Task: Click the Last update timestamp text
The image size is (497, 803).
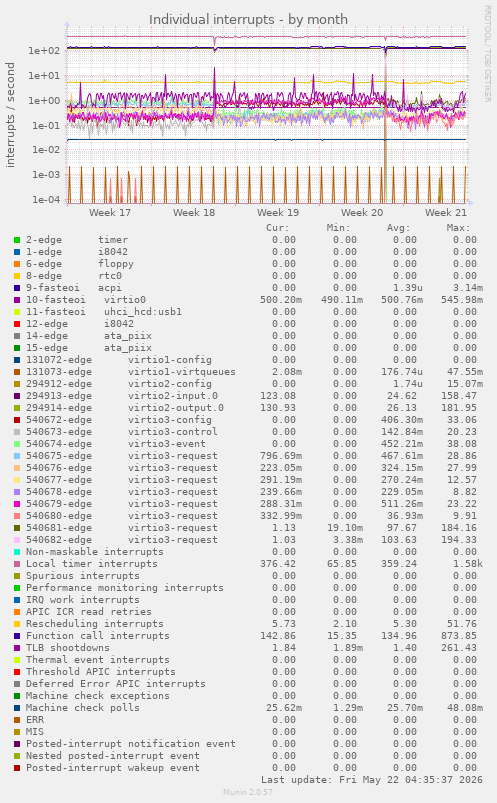Action: [x=372, y=780]
